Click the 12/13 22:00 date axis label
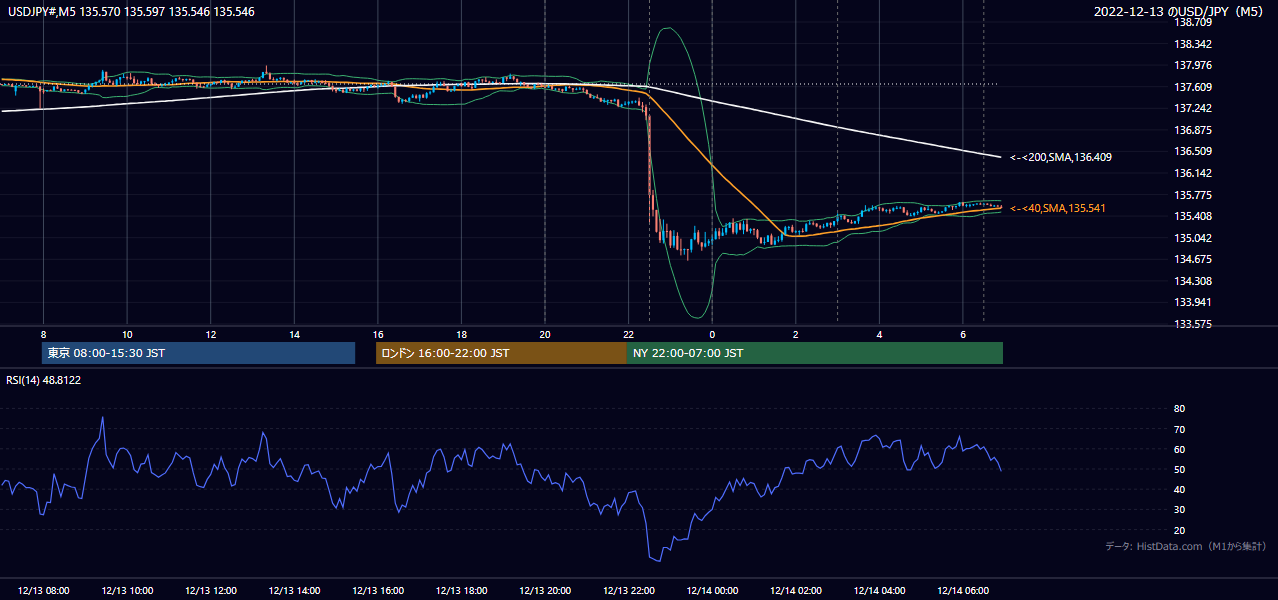This screenshot has width=1278, height=600. 628,591
